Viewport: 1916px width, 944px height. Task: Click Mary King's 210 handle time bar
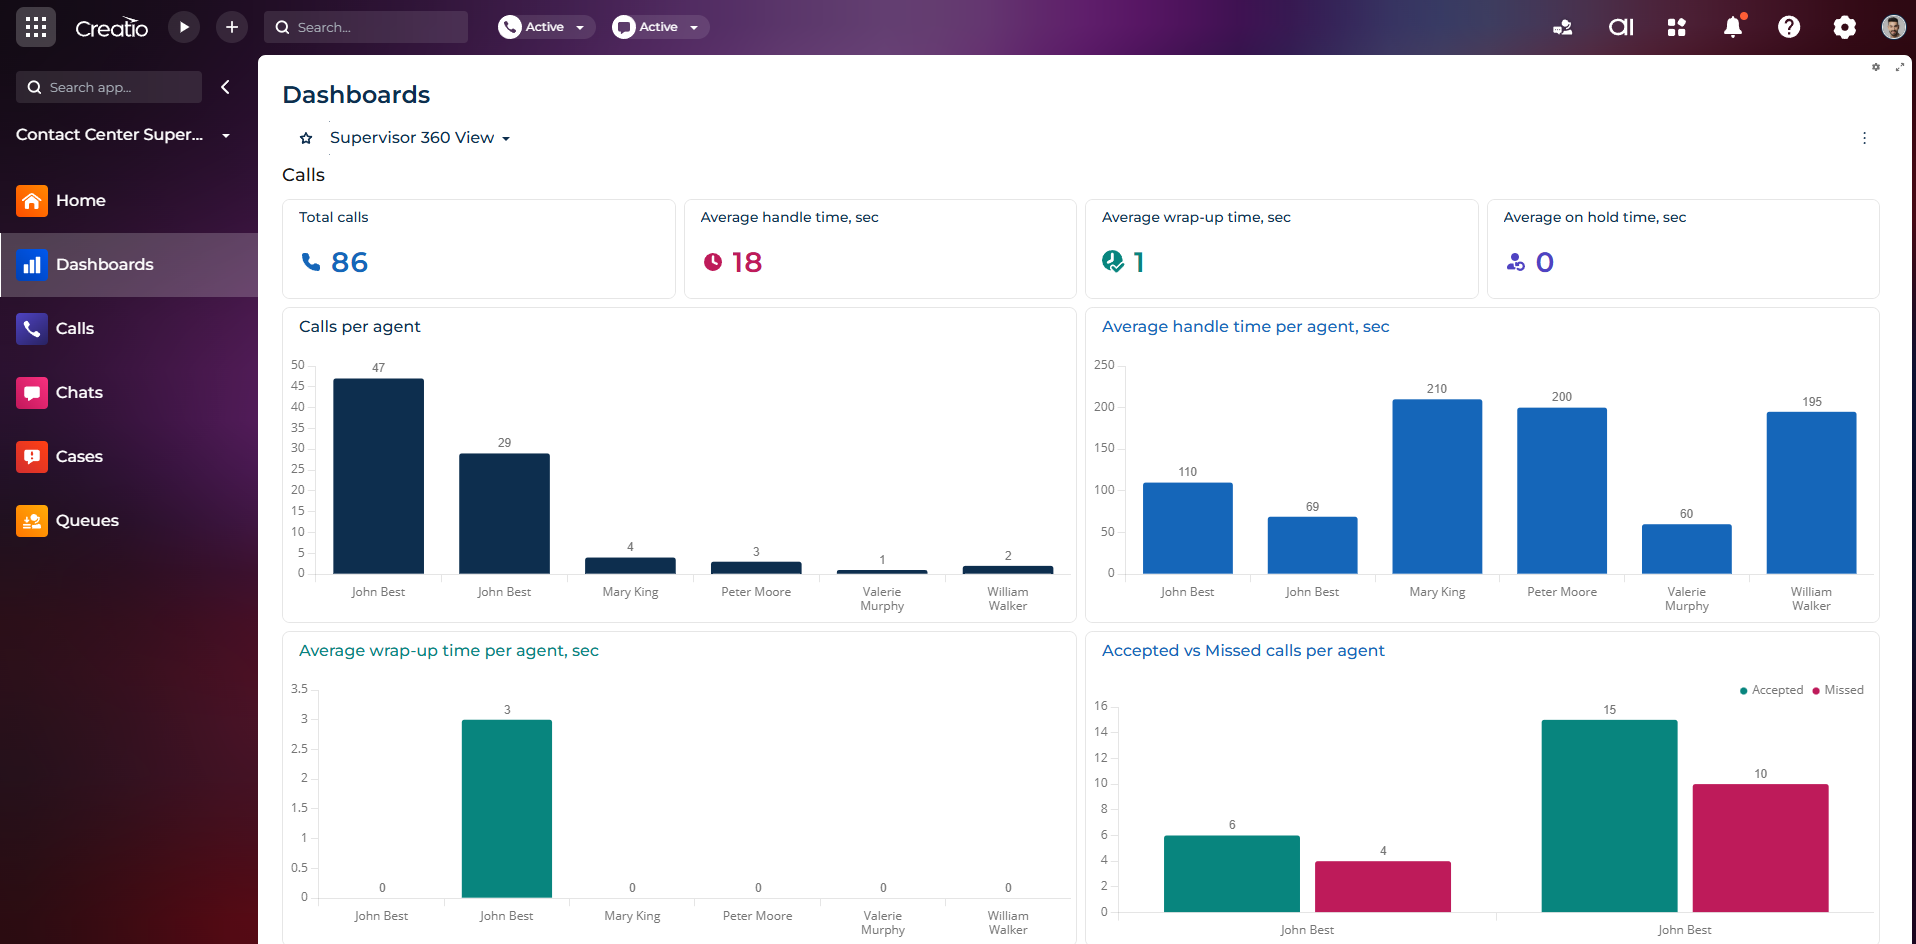[1436, 486]
